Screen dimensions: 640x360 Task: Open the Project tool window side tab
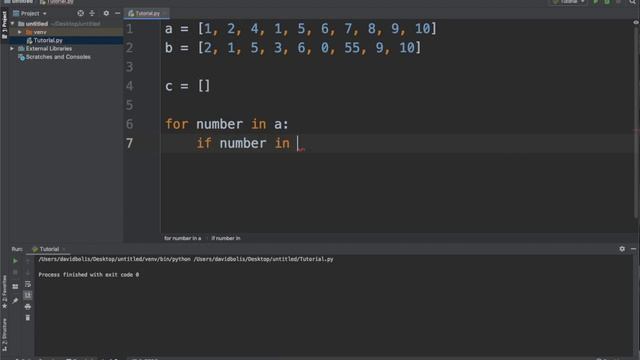click(4, 24)
